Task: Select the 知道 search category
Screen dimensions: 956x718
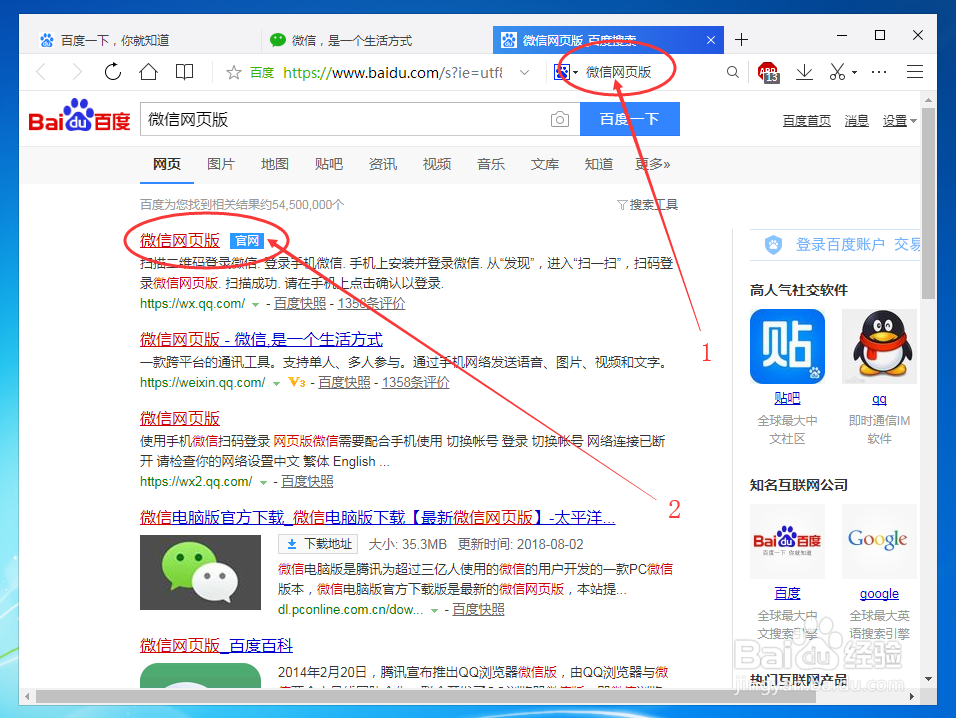Action: 599,164
